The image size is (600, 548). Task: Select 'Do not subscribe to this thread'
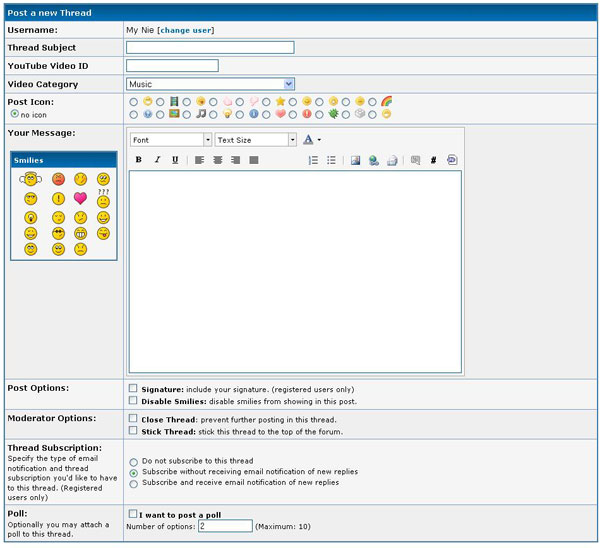pyautogui.click(x=133, y=461)
